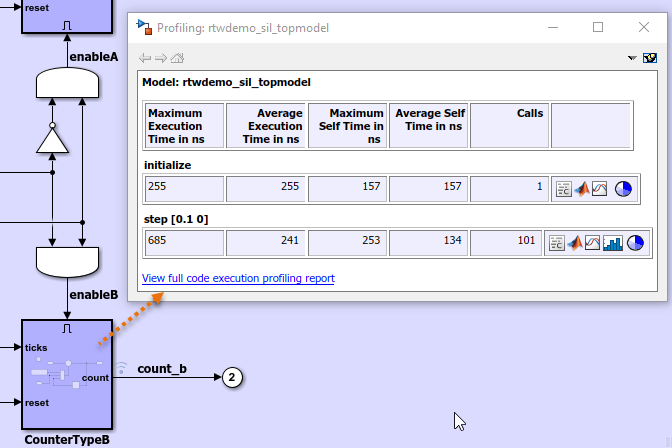Go back using the left arrow in Profiling window
This screenshot has width=672, height=448.
pos(145,58)
